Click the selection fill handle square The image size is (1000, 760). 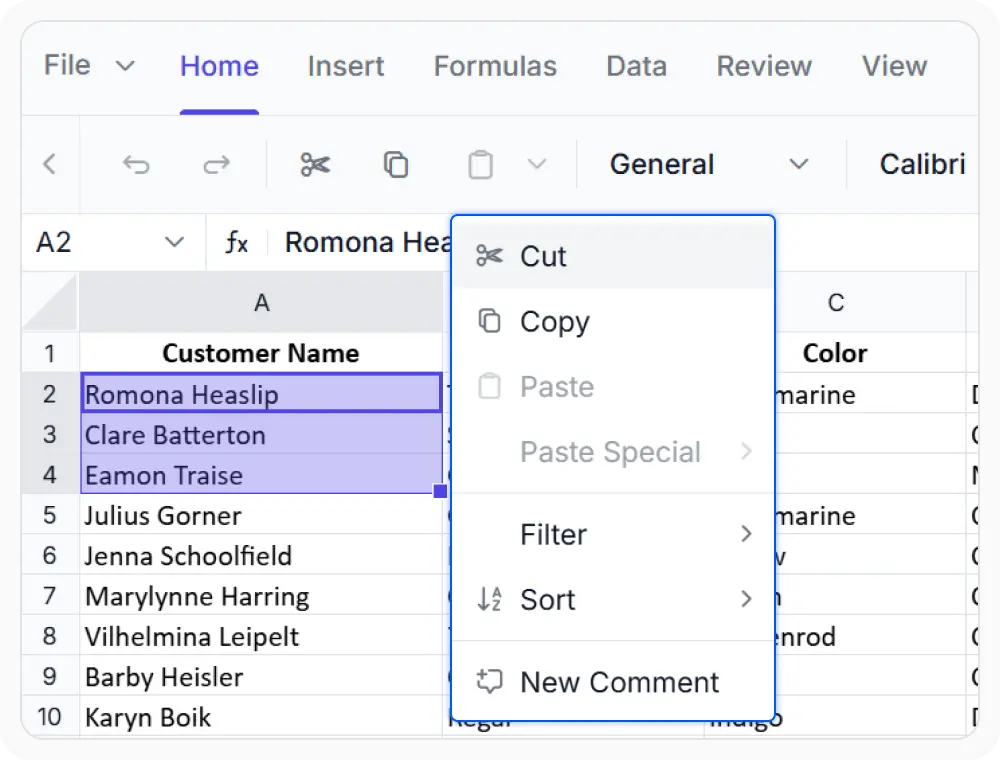click(x=440, y=491)
